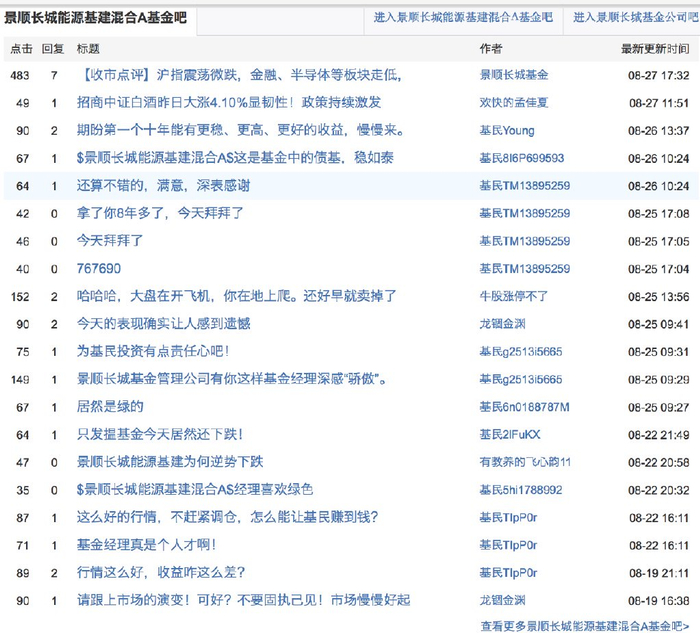Open post 哈哈哈，大盘在开飞机
The image size is (700, 633).
coord(236,296)
